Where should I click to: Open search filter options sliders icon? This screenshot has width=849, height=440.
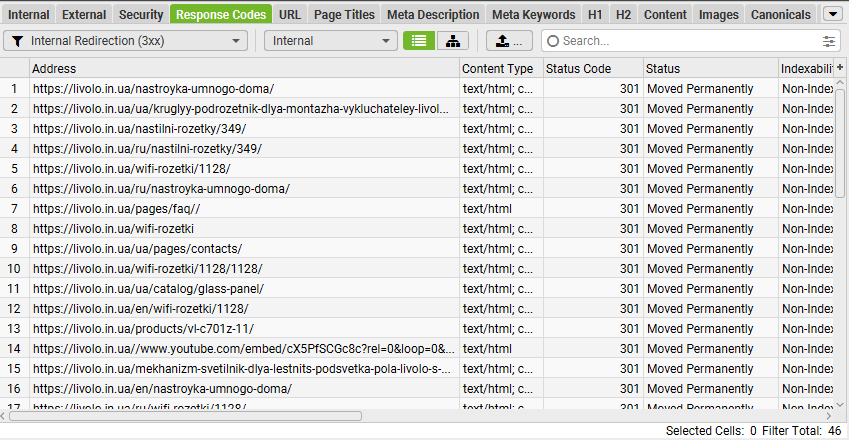828,41
